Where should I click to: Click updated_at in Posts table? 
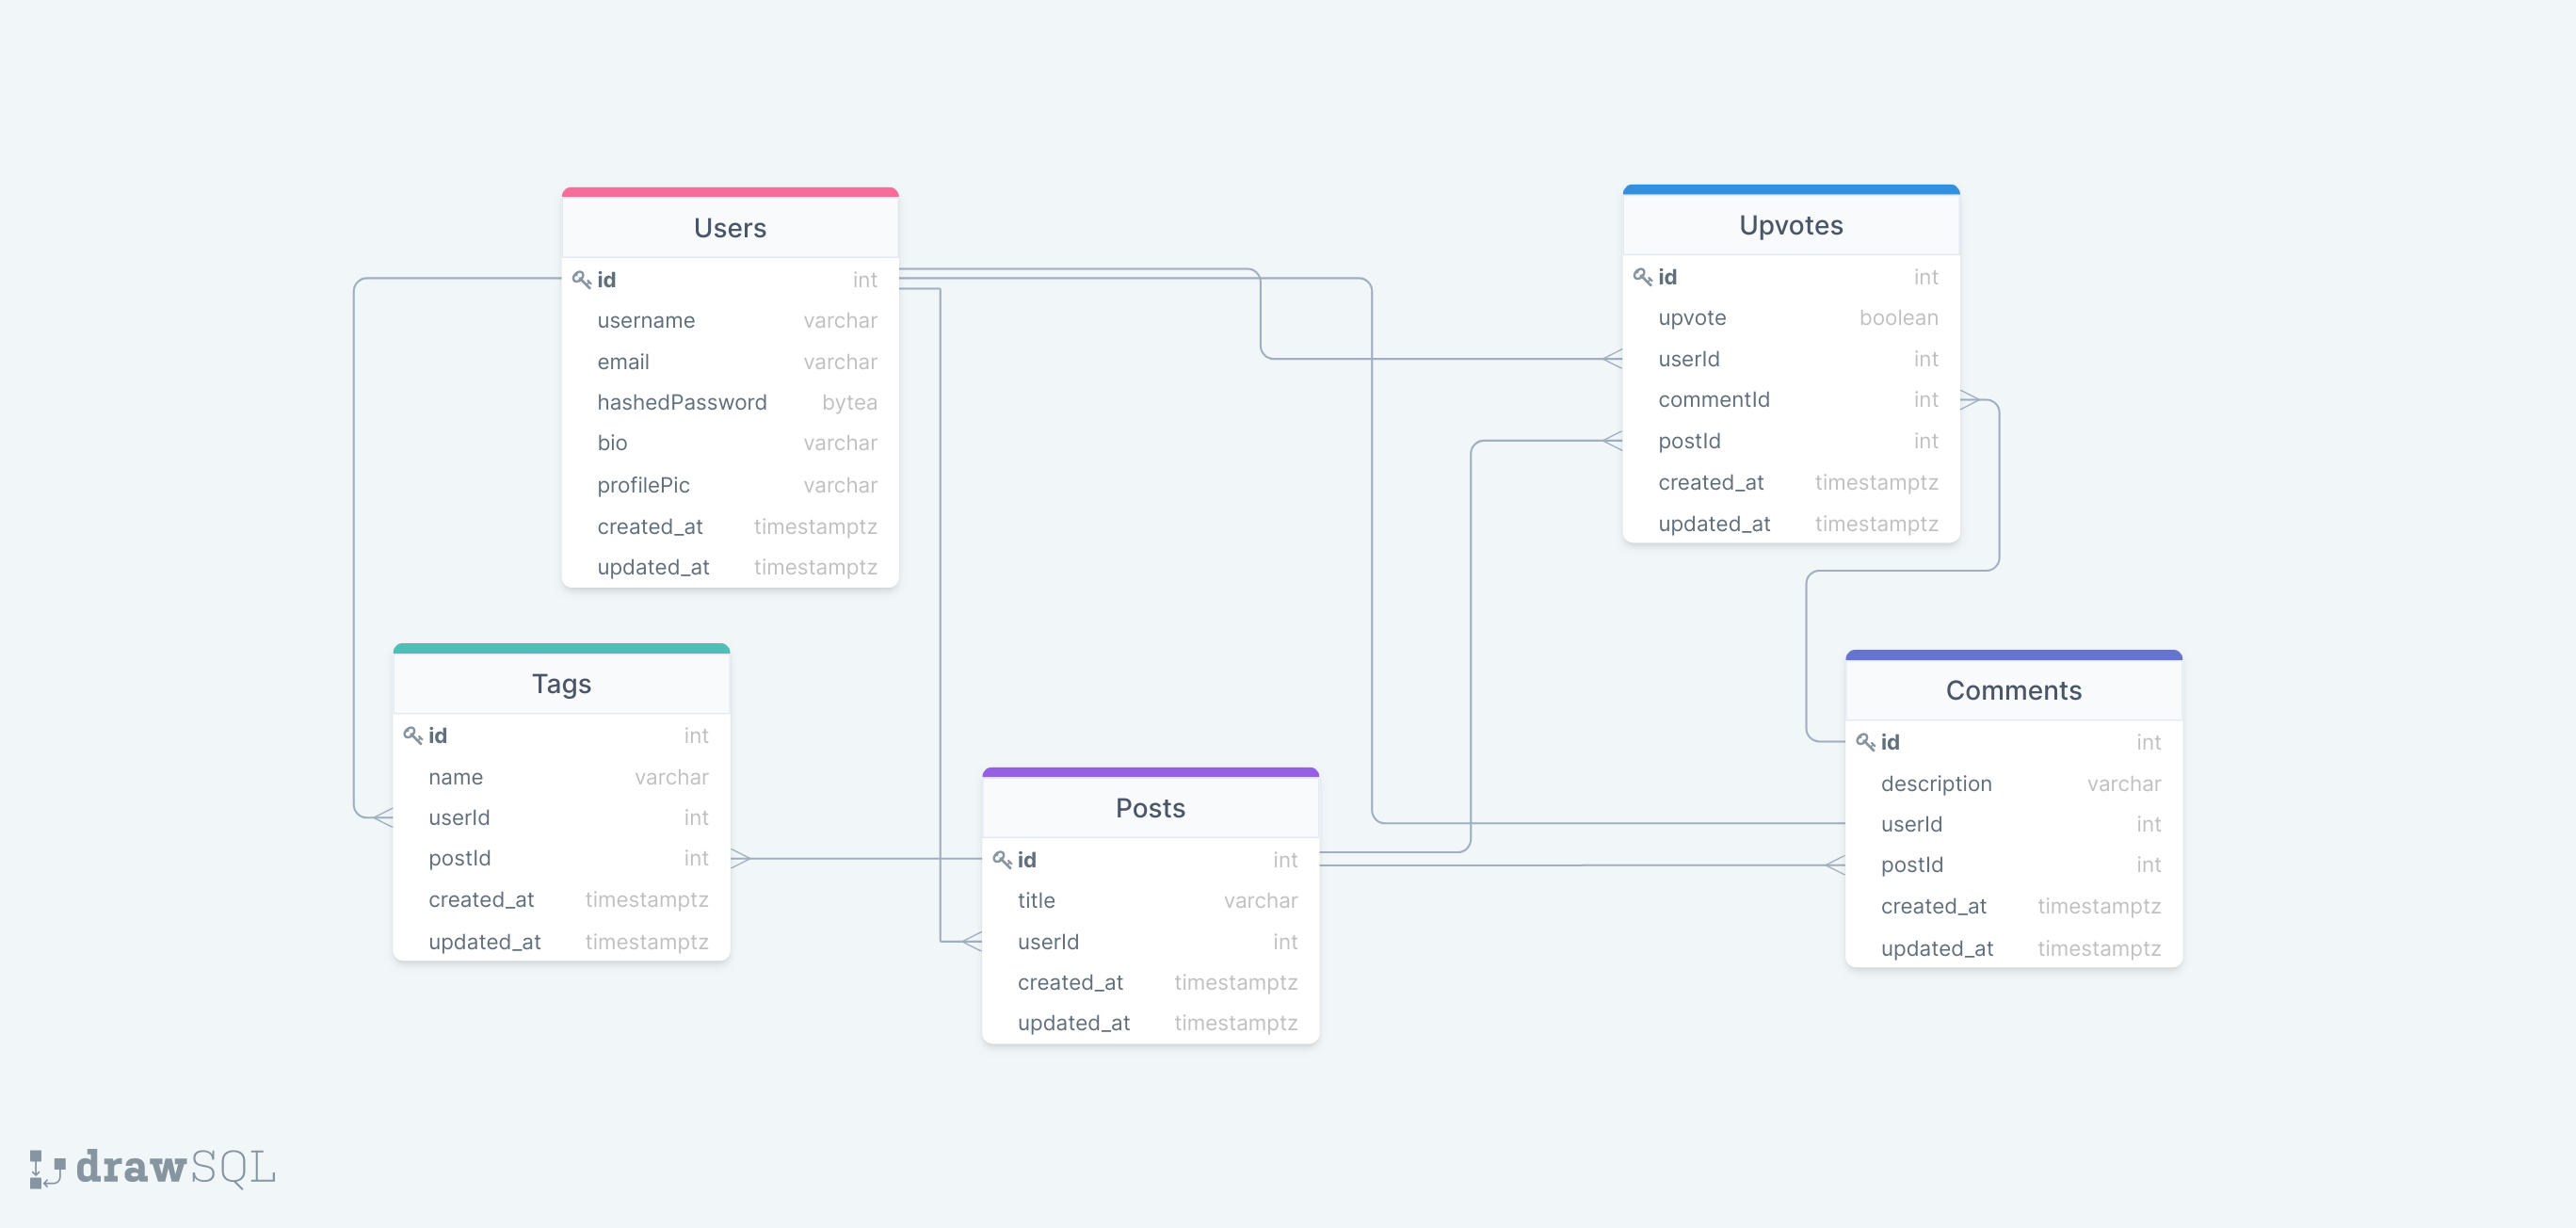pos(1150,1023)
